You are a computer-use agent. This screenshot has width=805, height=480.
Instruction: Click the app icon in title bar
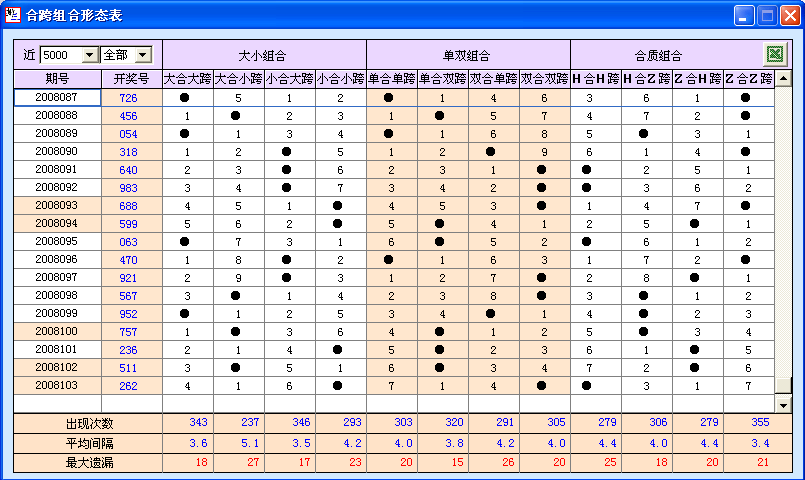pos(13,15)
